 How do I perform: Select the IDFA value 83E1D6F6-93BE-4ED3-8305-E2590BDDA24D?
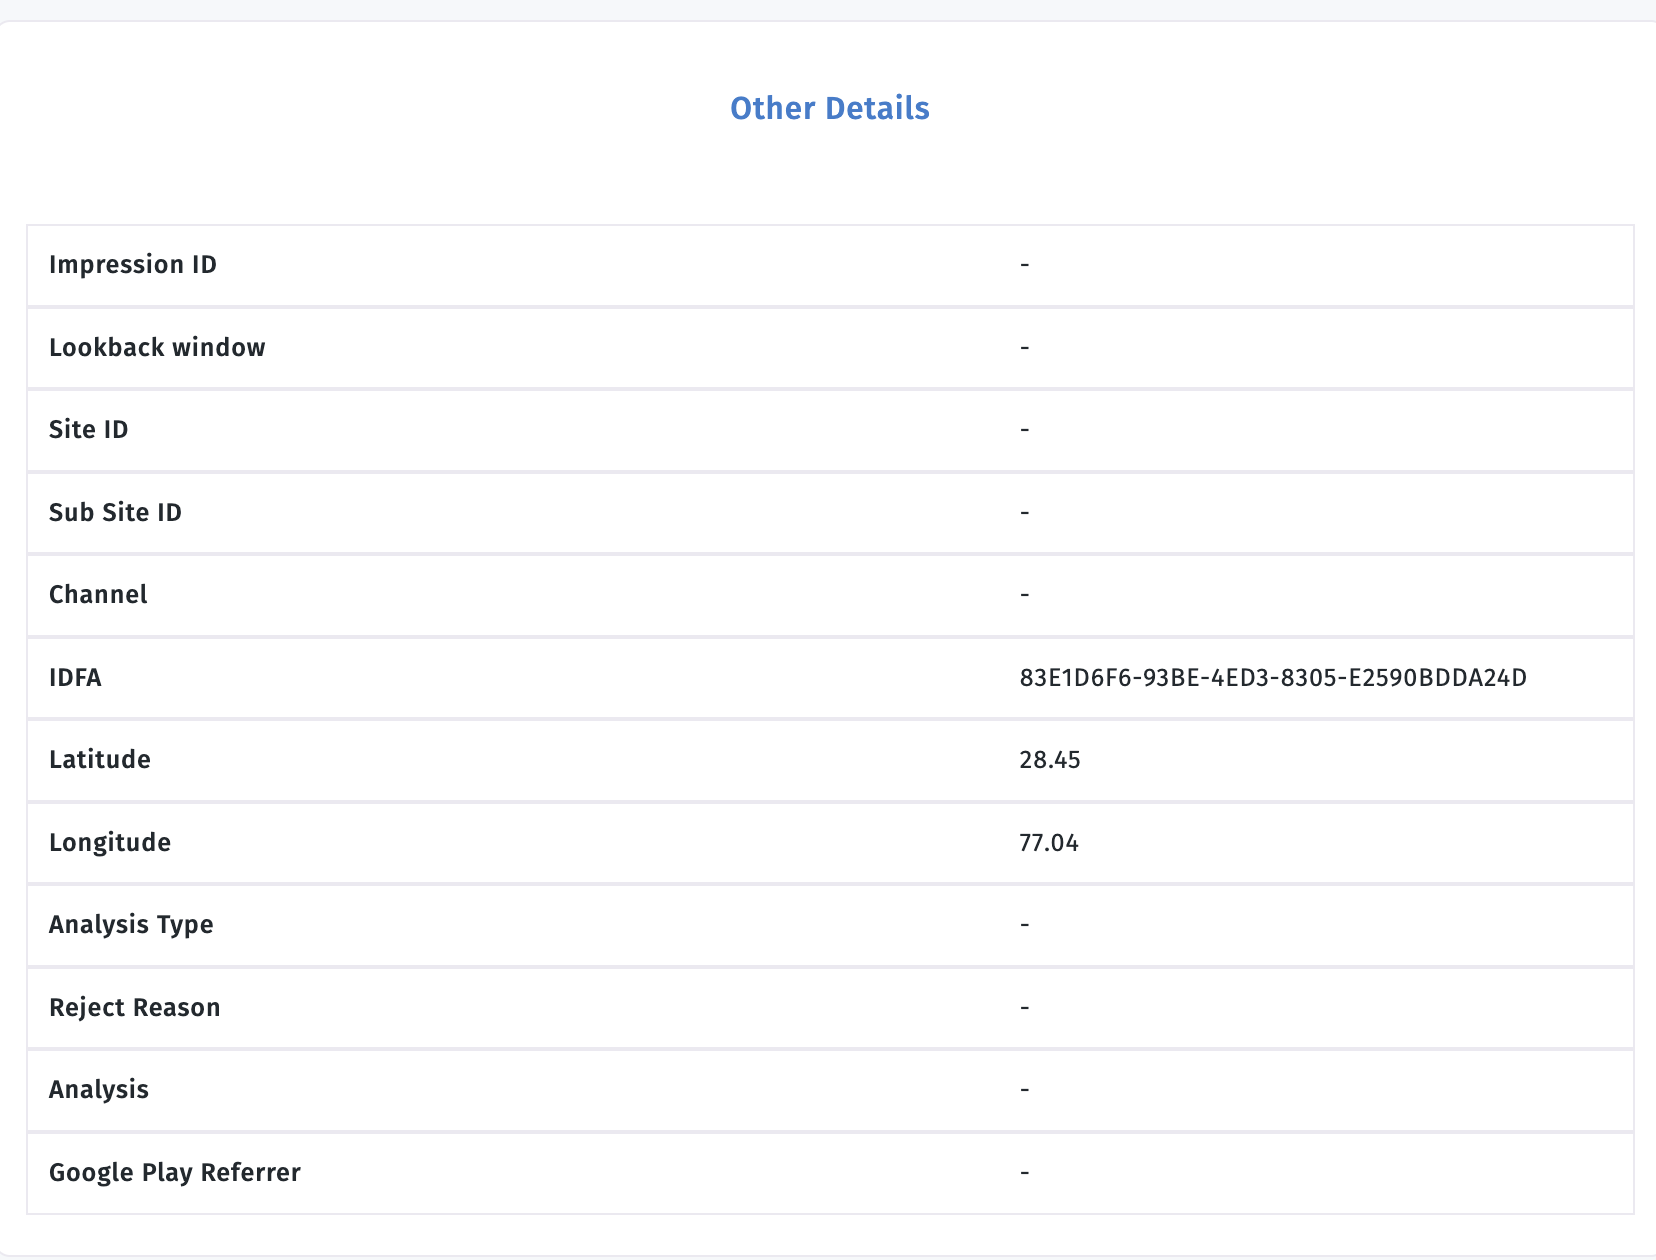pyautogui.click(x=1272, y=678)
